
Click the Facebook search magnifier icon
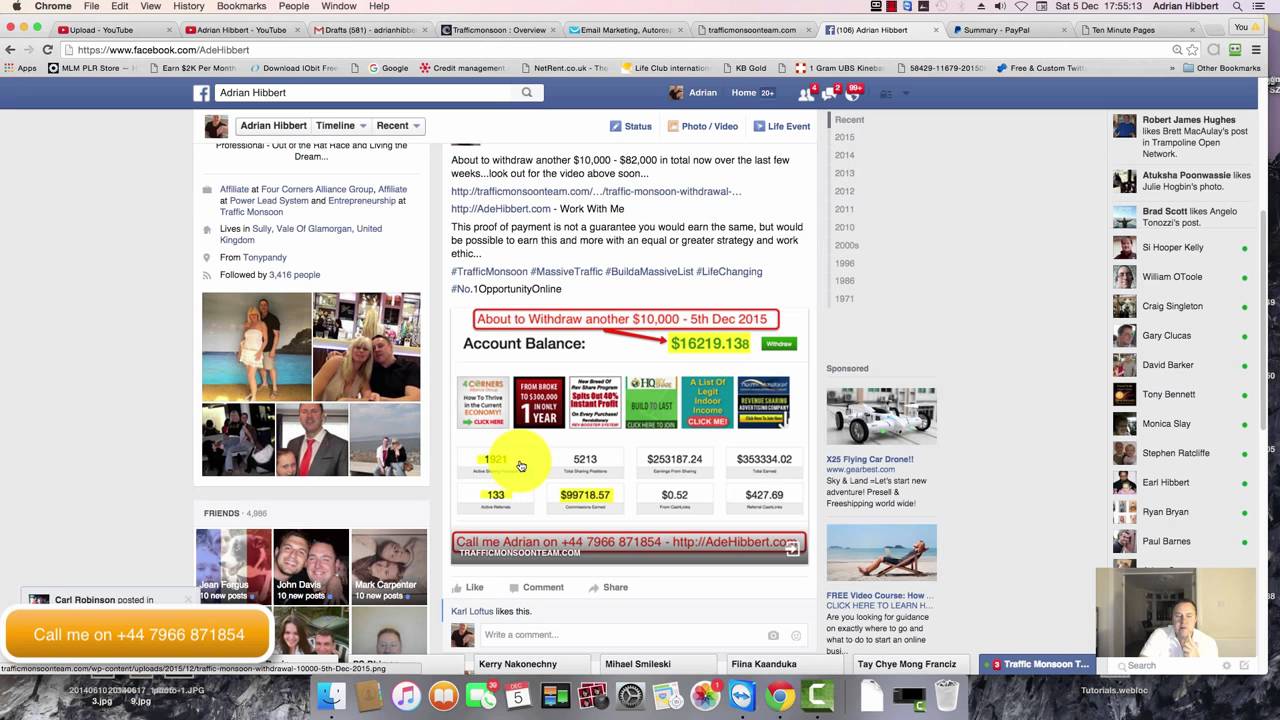point(527,92)
